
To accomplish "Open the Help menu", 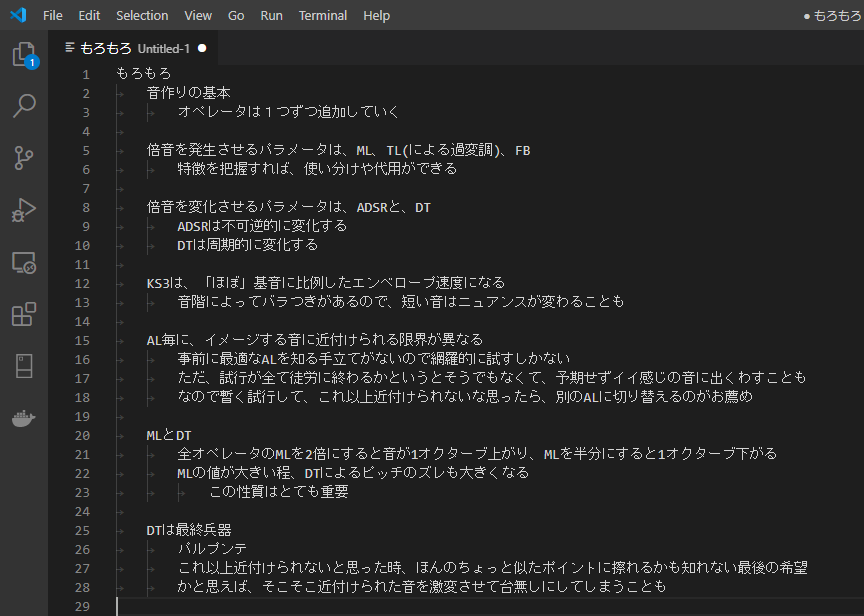I will [x=376, y=15].
